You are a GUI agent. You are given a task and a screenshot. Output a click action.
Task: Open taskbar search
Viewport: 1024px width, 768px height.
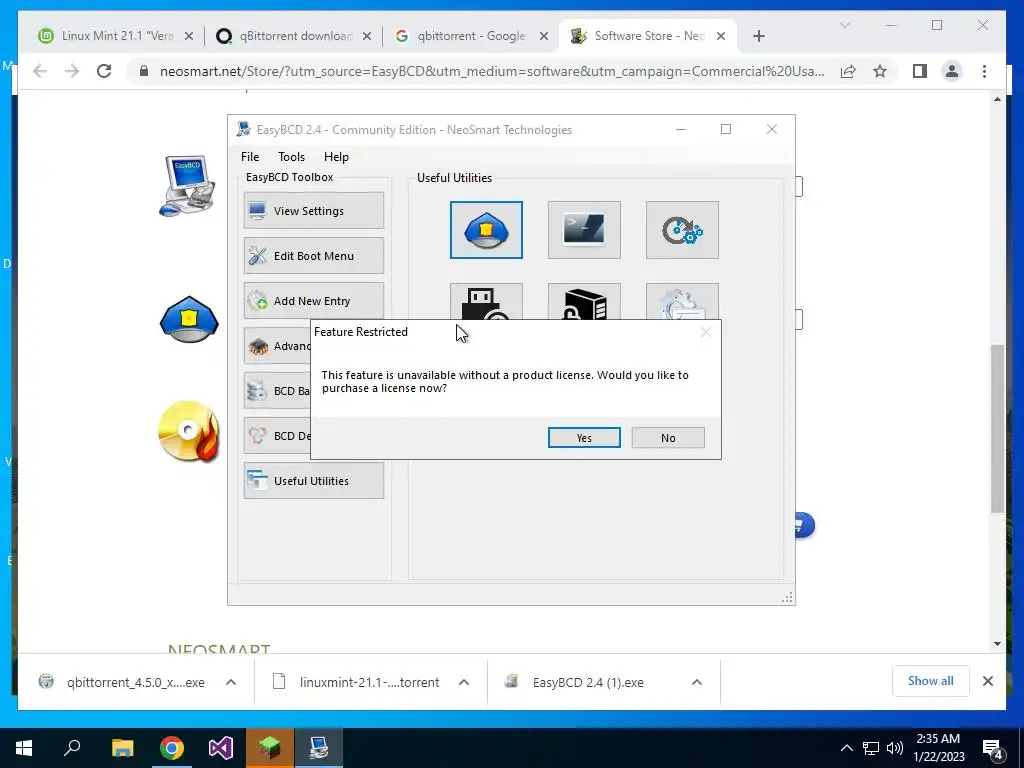(x=72, y=748)
